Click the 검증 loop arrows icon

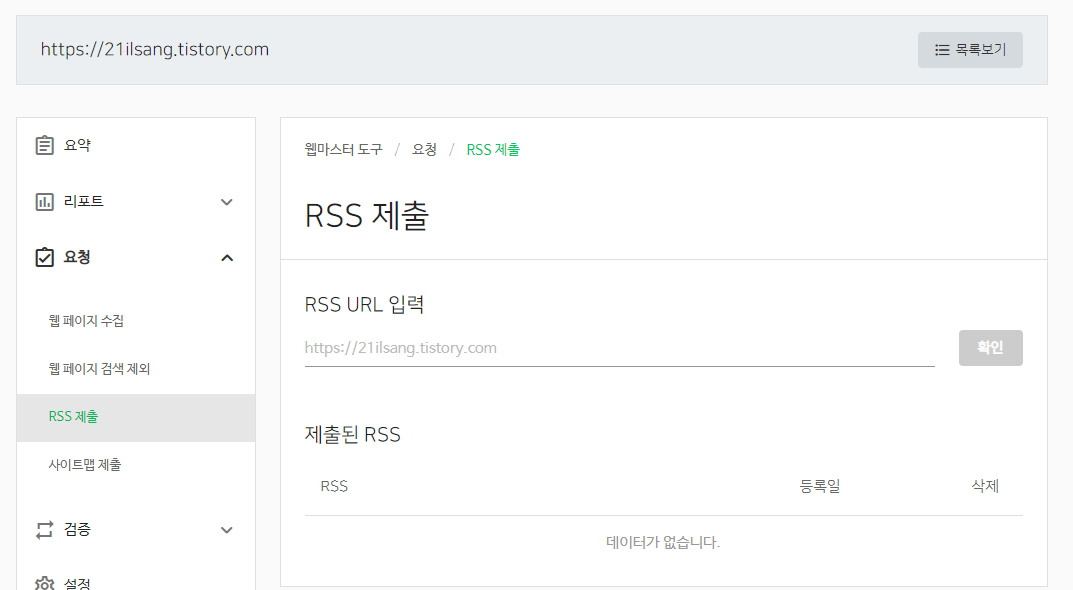(44, 530)
